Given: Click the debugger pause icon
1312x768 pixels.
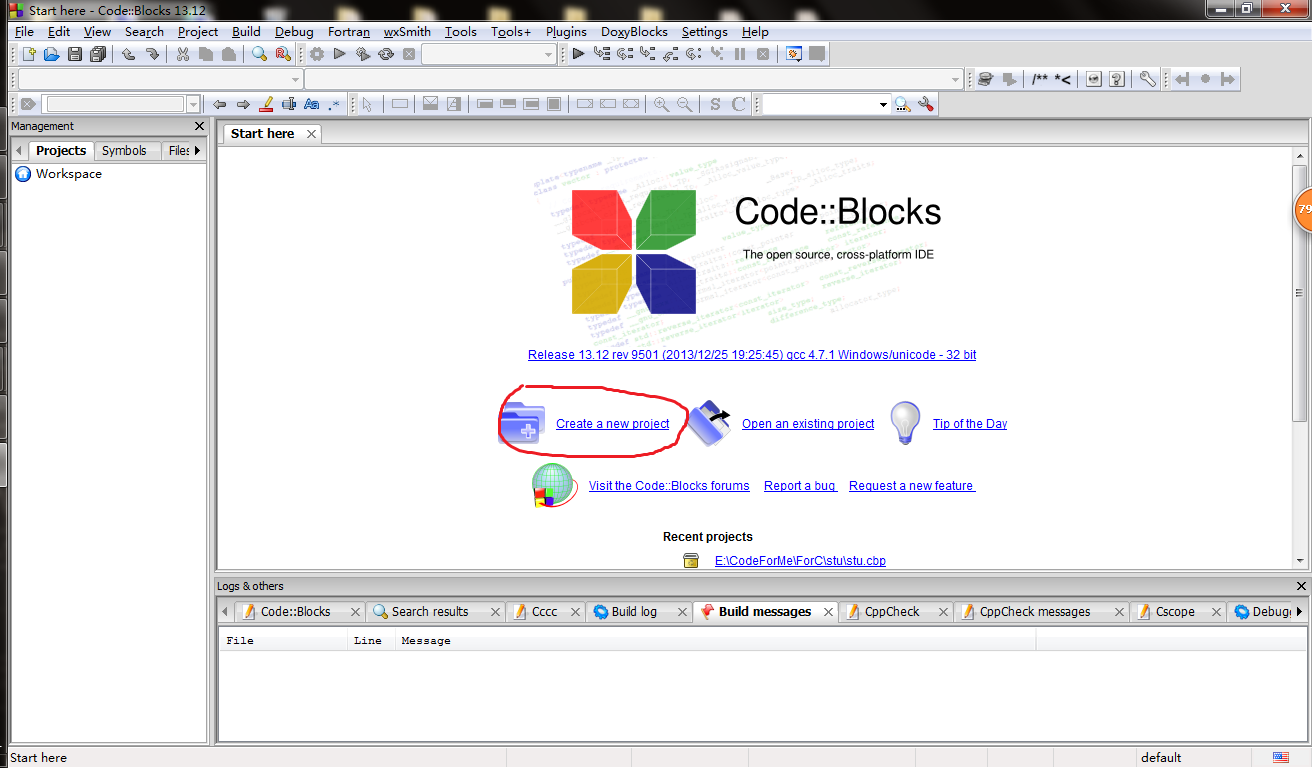Looking at the screenshot, I should (x=740, y=54).
